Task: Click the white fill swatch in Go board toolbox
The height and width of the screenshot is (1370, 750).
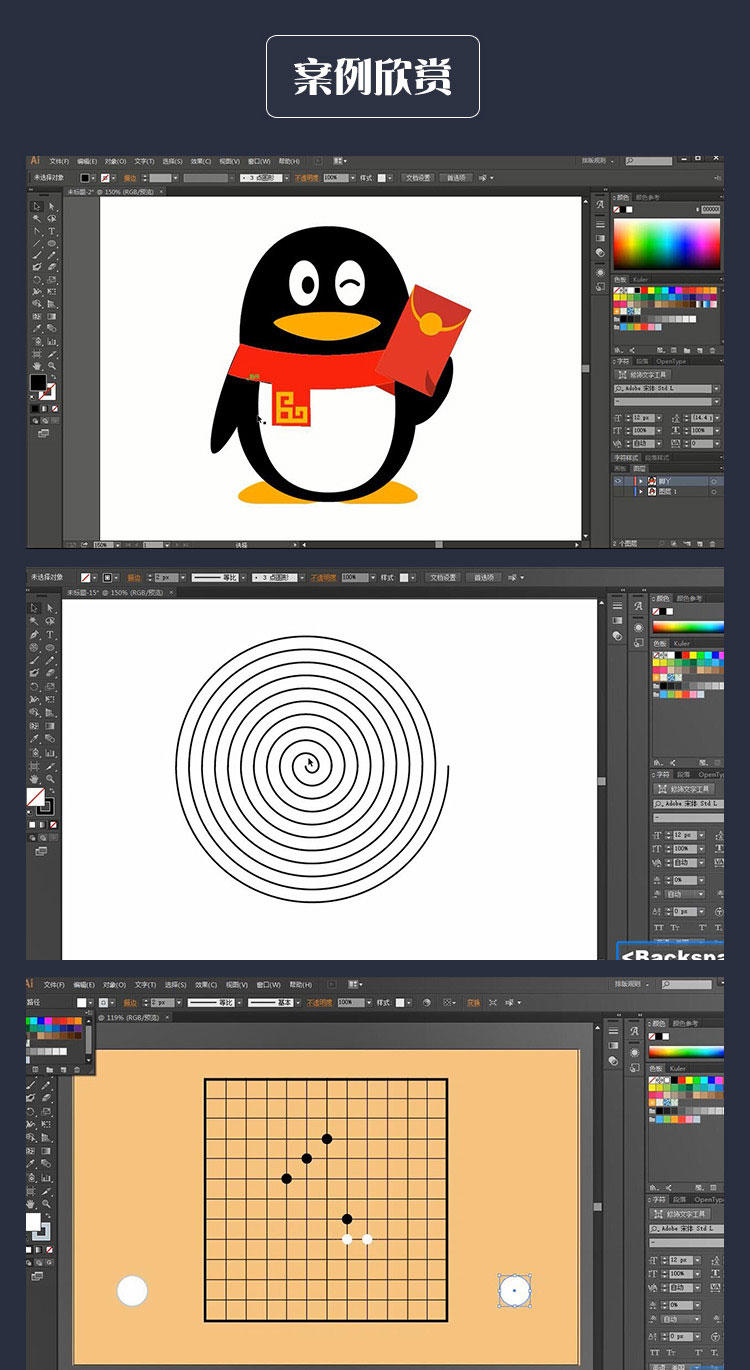Action: [x=33, y=1222]
